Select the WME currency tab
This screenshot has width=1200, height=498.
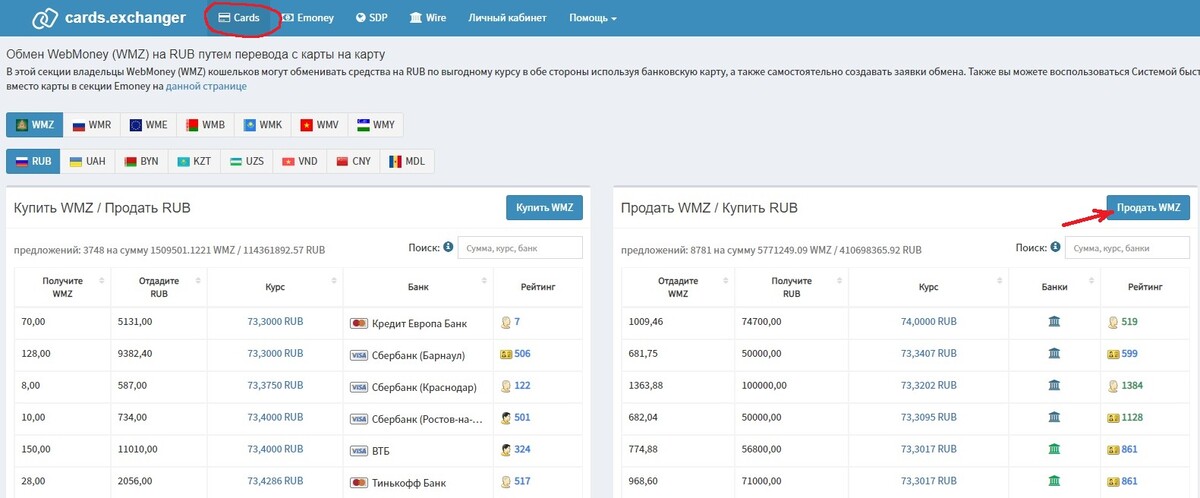(x=148, y=126)
